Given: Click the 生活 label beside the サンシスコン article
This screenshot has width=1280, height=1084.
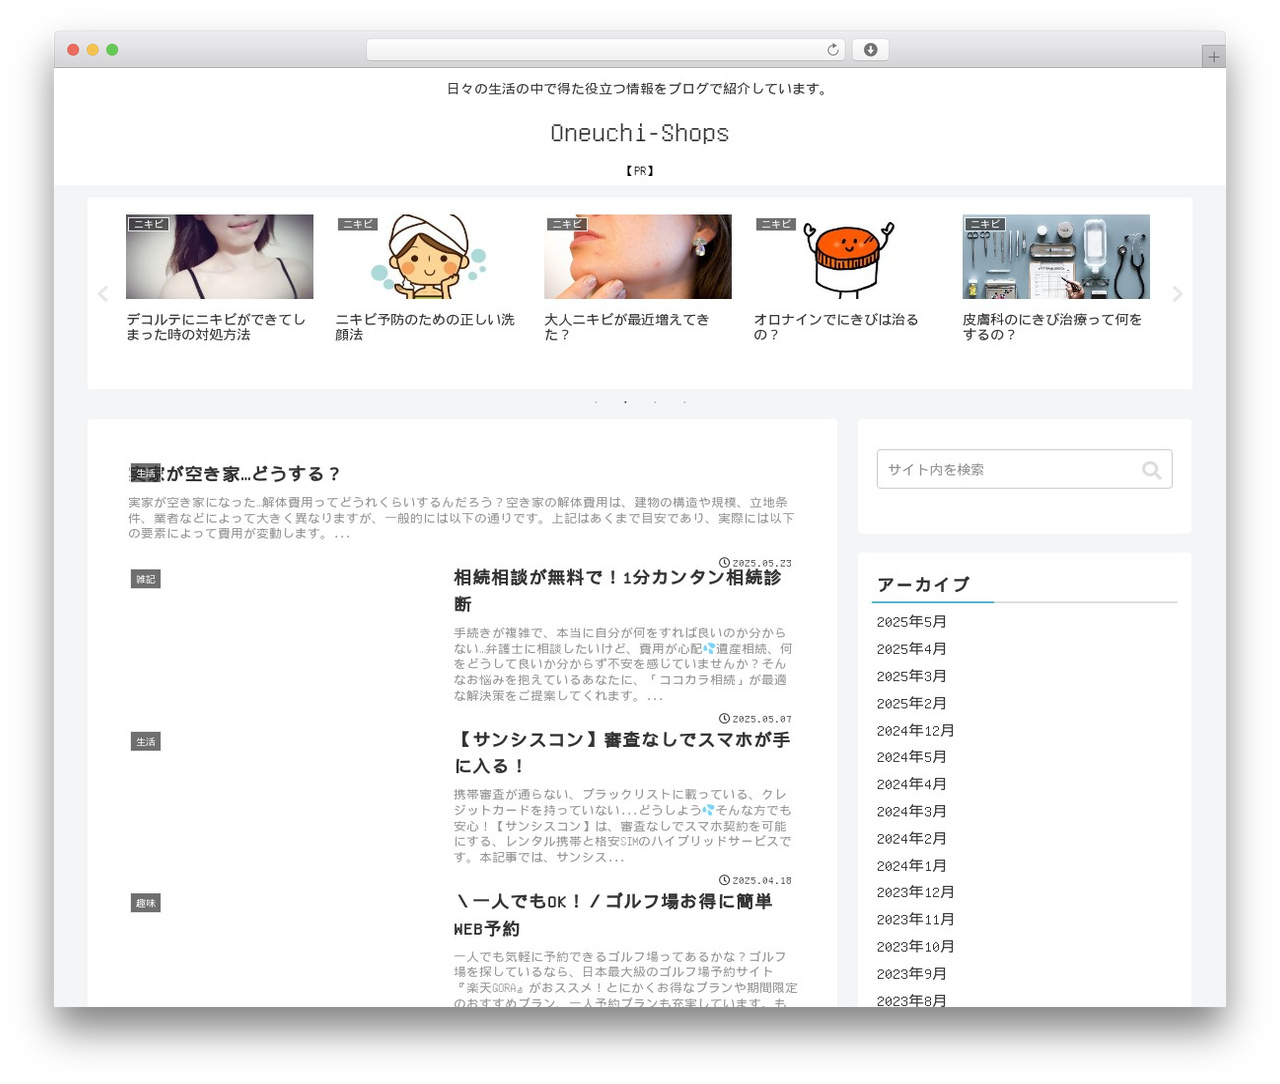Looking at the screenshot, I should (146, 741).
